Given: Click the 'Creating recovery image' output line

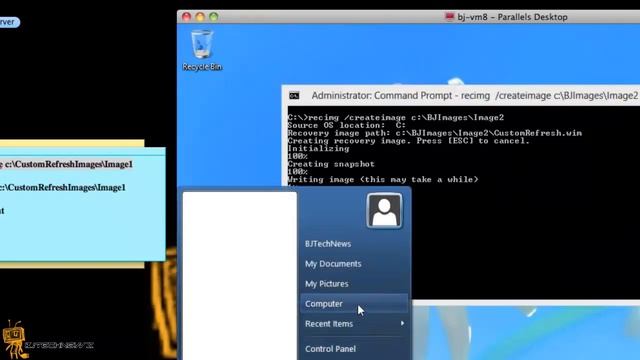Looking at the screenshot, I should point(408,141).
